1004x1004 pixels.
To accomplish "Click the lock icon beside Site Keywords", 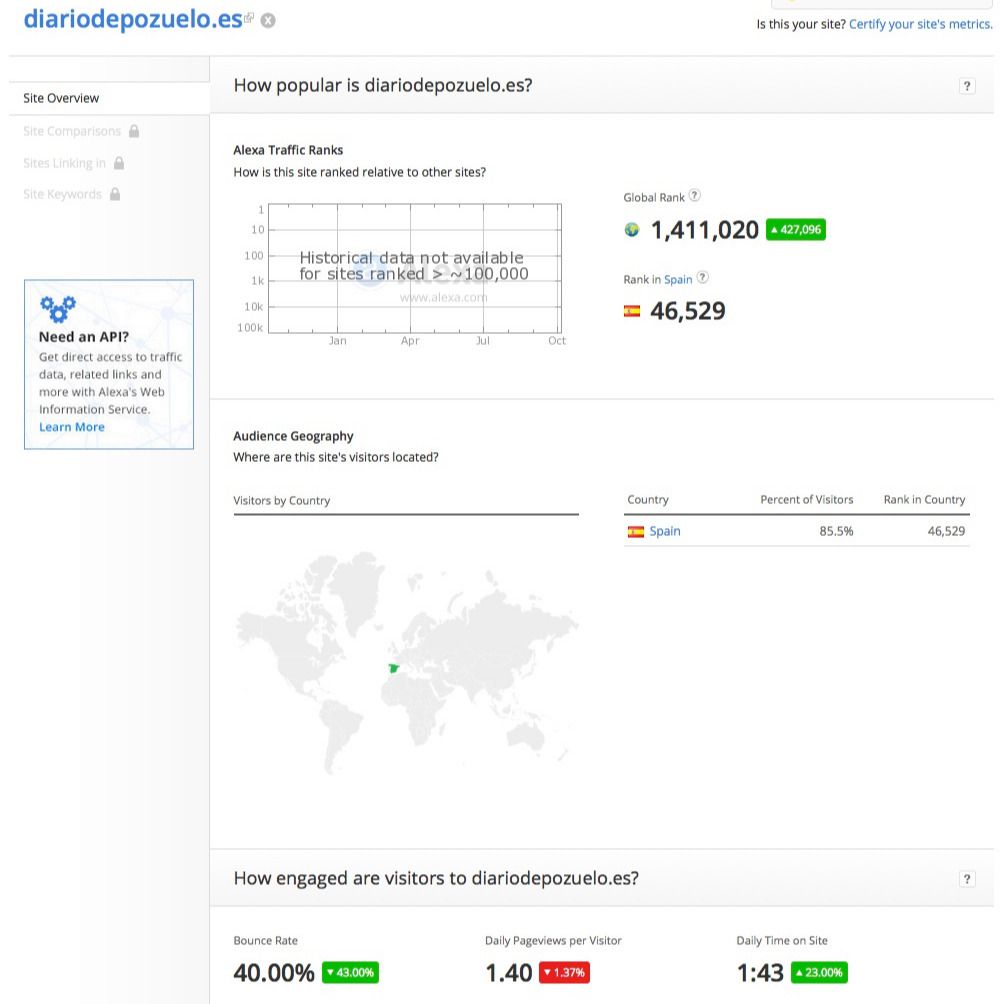I will point(115,193).
